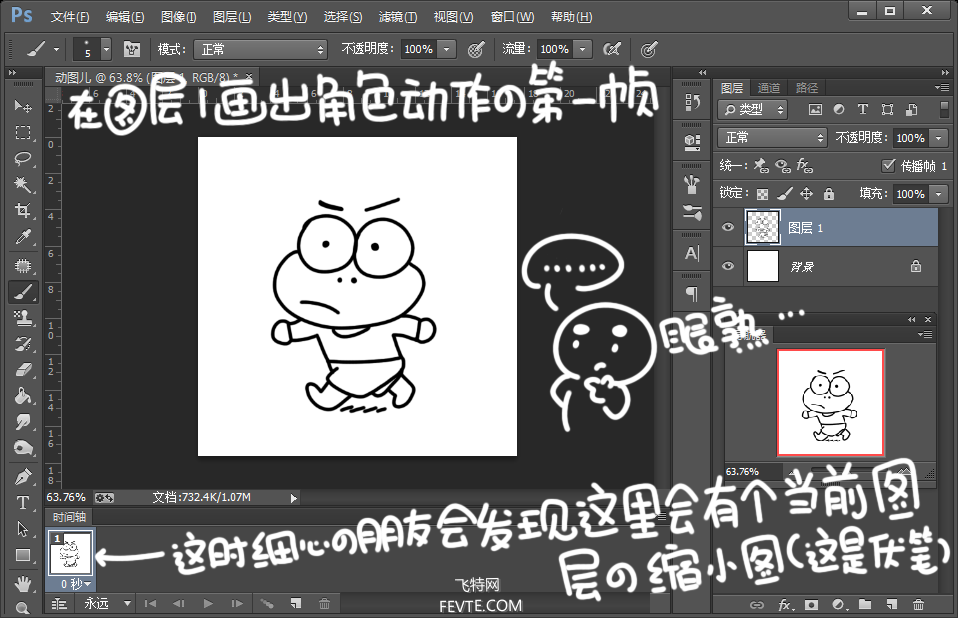This screenshot has height=618, width=958.
Task: Open the 滤镜 menu
Action: [x=397, y=17]
